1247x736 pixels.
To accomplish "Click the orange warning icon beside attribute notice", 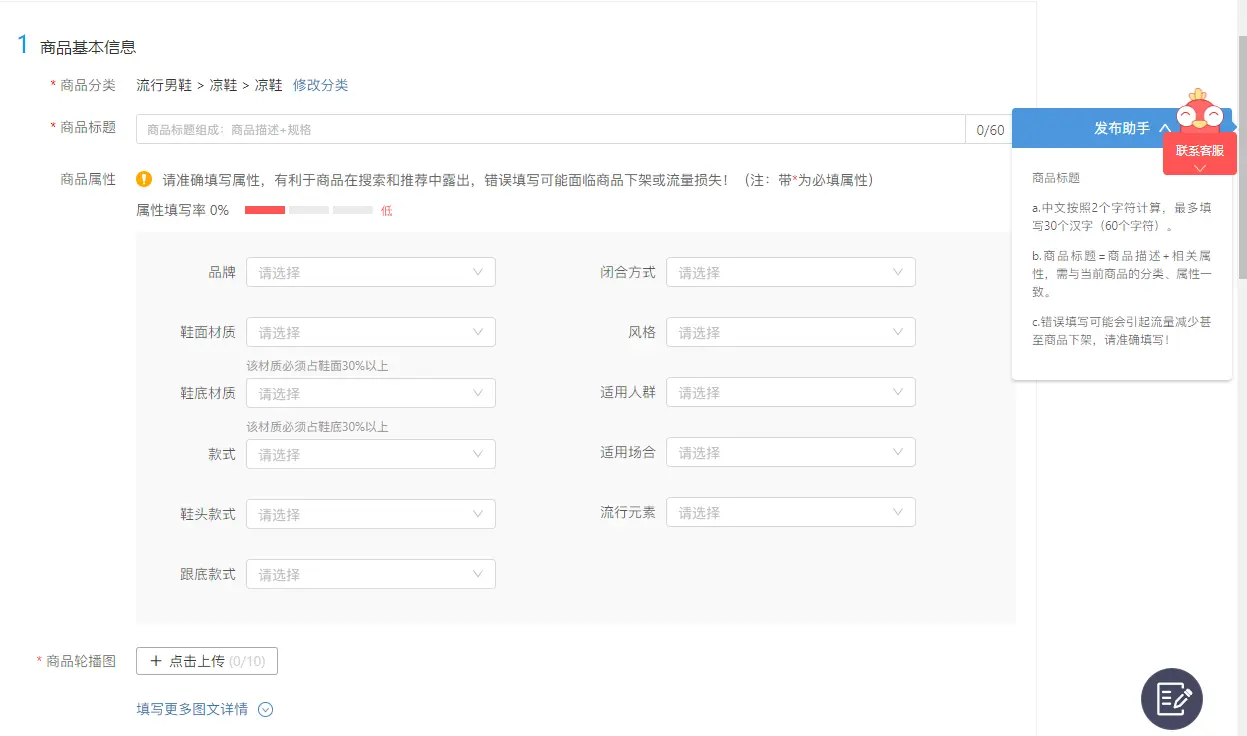I will (144, 180).
